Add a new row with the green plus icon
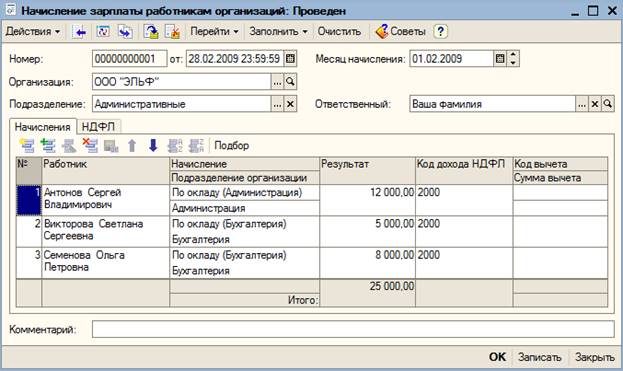This screenshot has width=623, height=371. tap(48, 146)
